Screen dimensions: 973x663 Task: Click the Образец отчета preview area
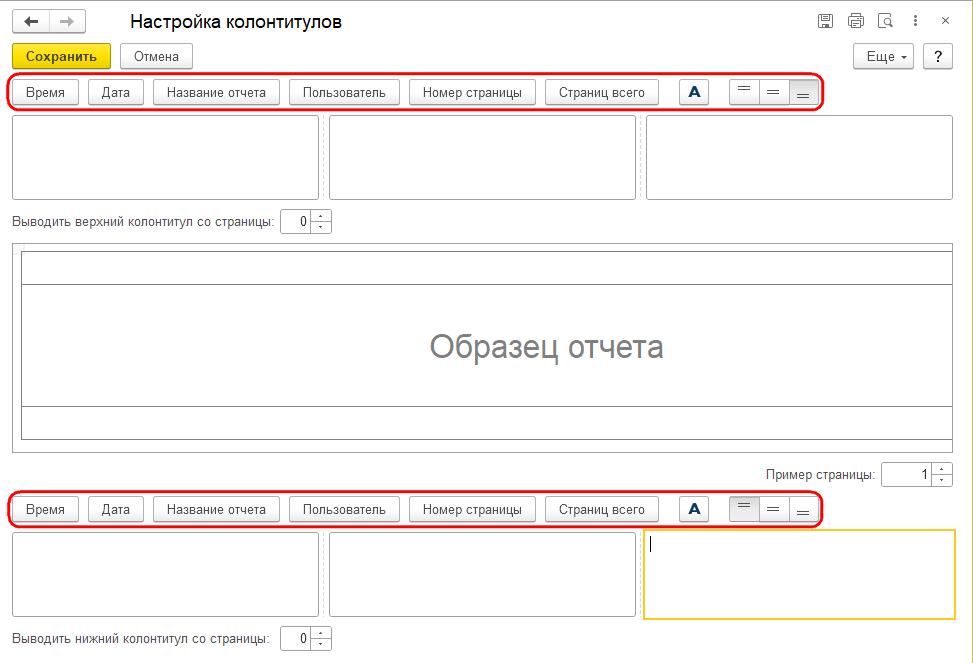click(x=483, y=348)
